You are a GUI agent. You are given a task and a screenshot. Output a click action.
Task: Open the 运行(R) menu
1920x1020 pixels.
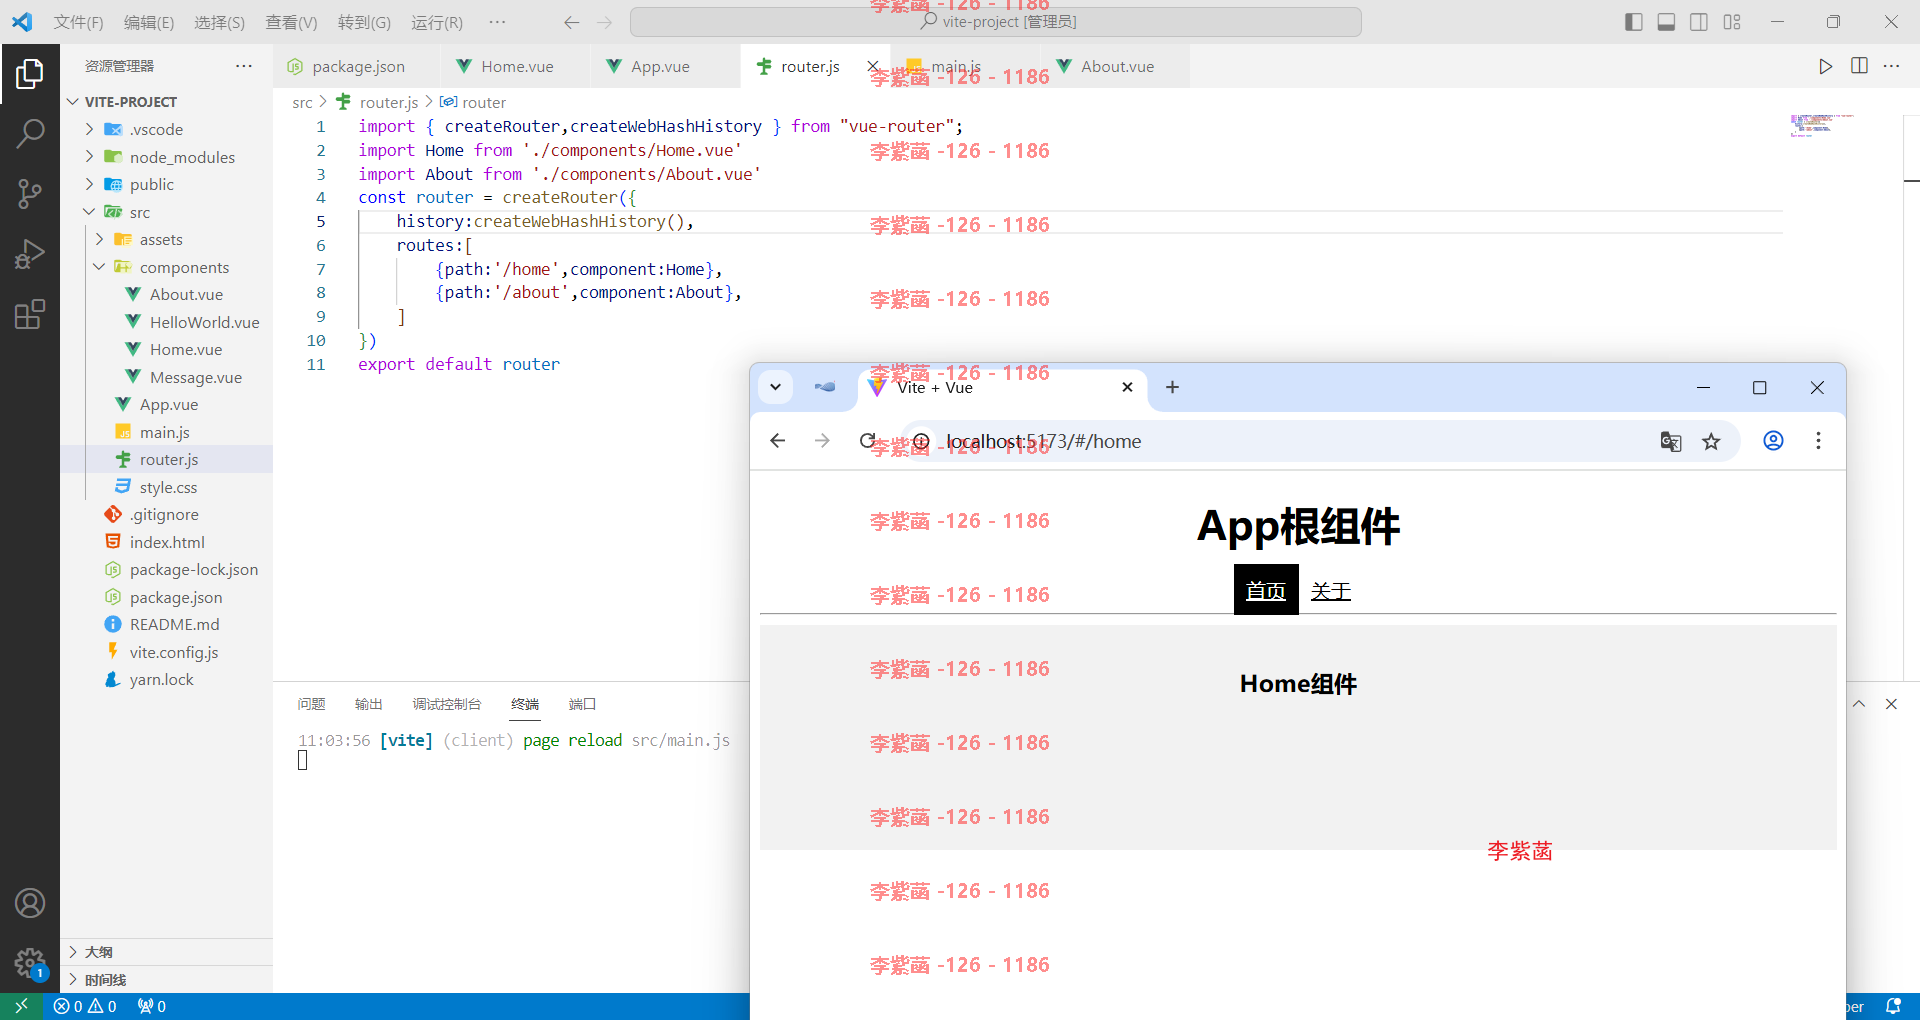[437, 22]
